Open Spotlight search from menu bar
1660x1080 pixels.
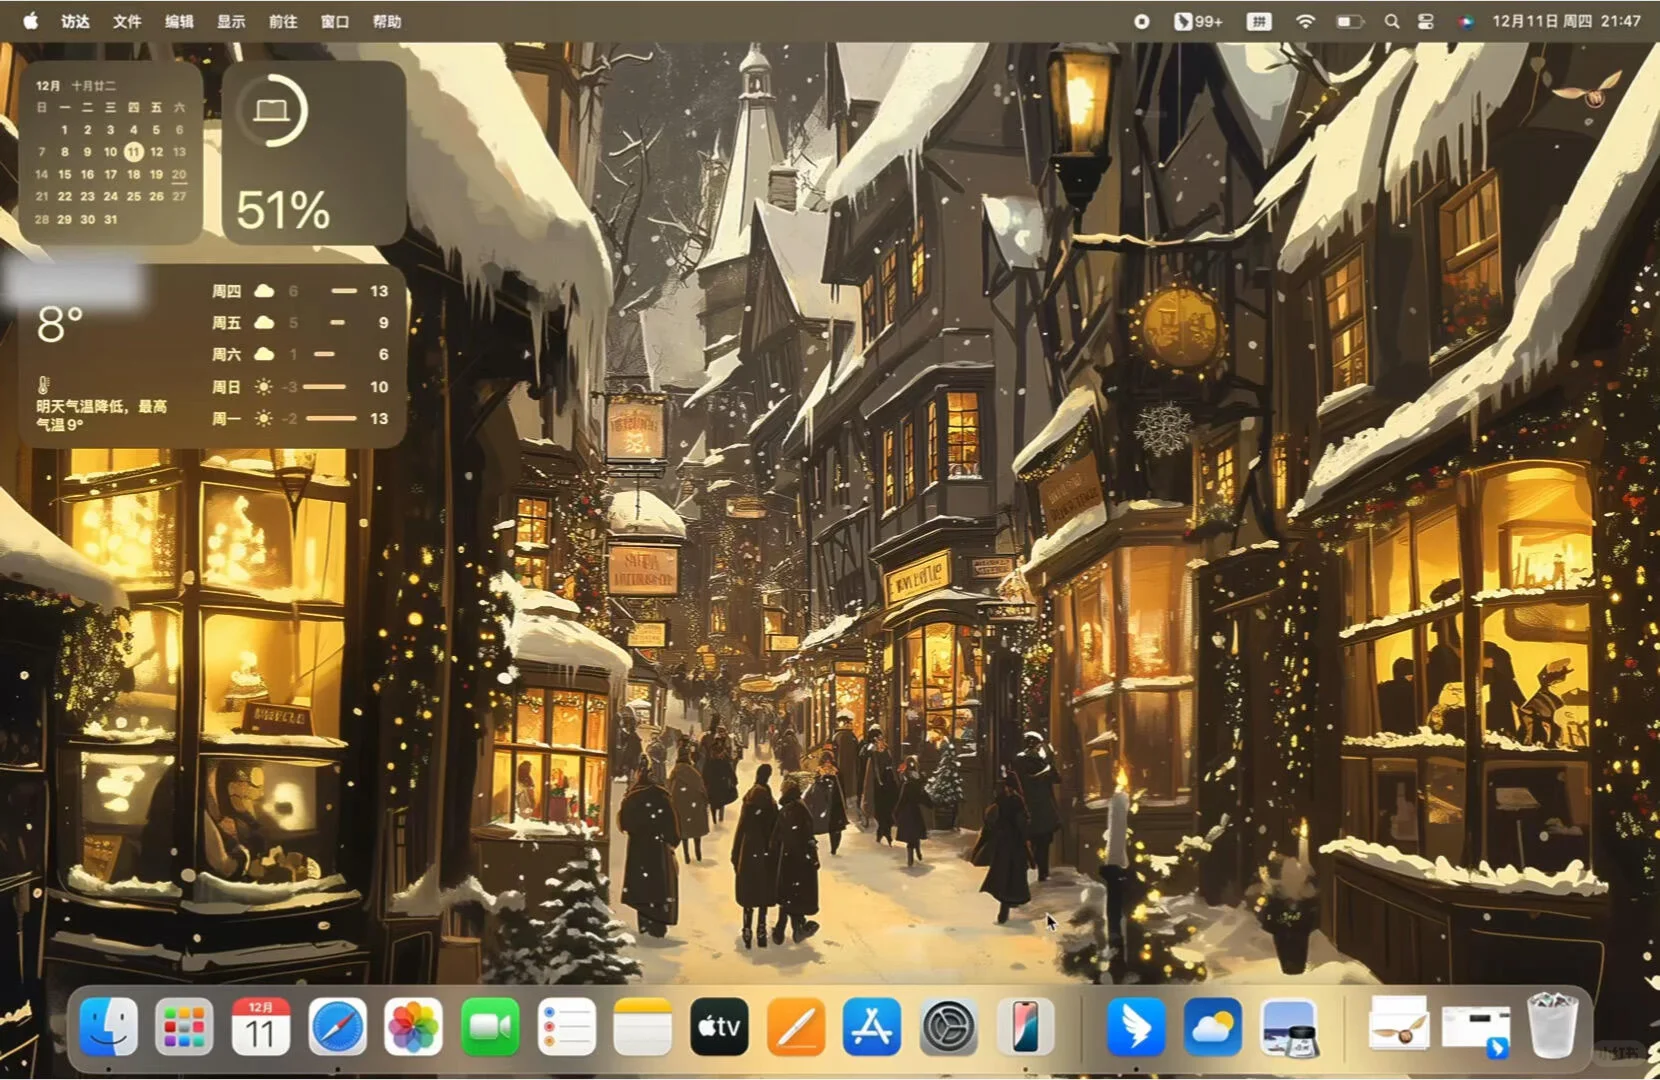coord(1391,21)
